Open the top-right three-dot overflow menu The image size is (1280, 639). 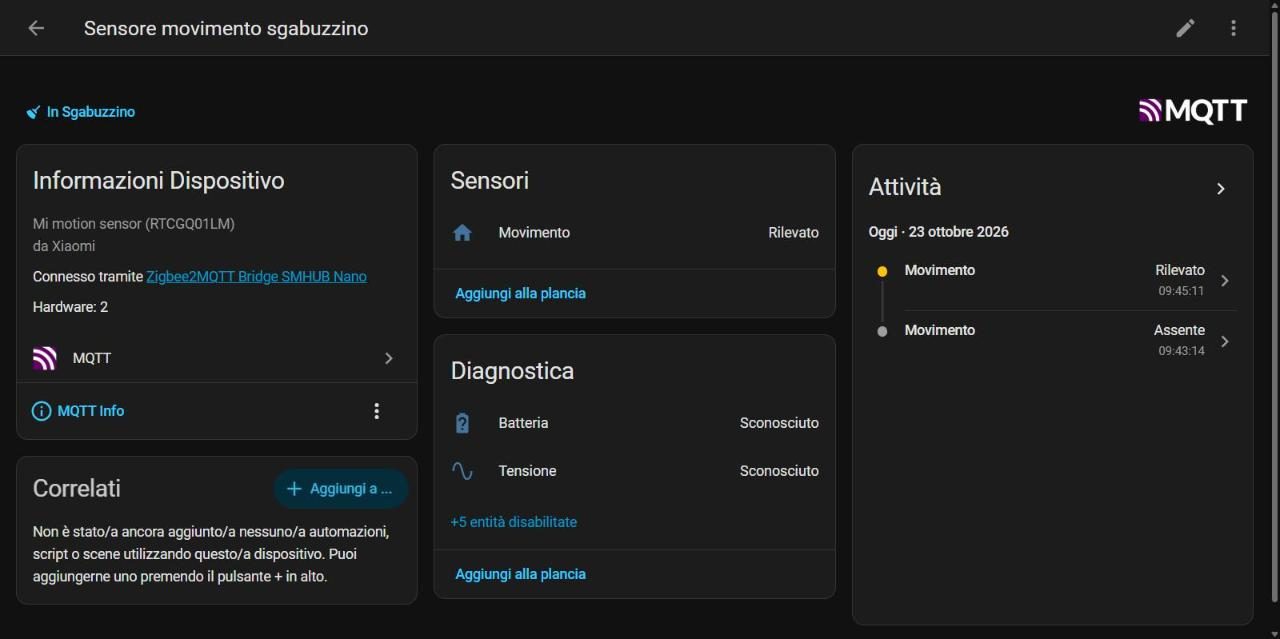(x=1233, y=28)
